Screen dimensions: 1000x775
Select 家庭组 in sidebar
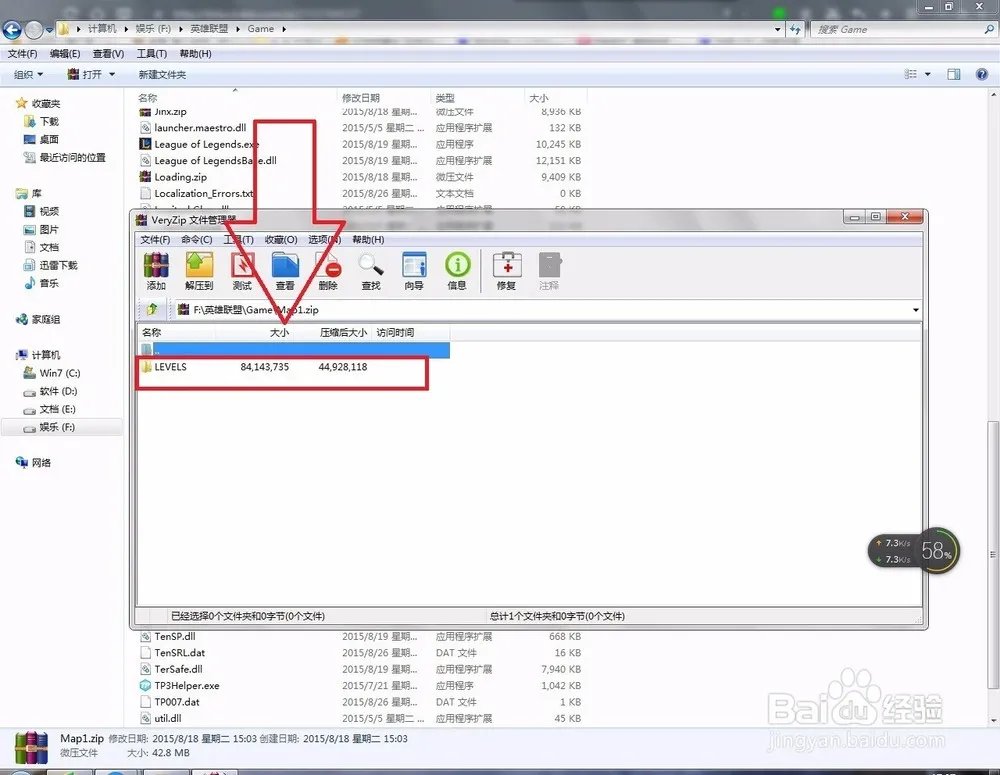click(x=38, y=319)
